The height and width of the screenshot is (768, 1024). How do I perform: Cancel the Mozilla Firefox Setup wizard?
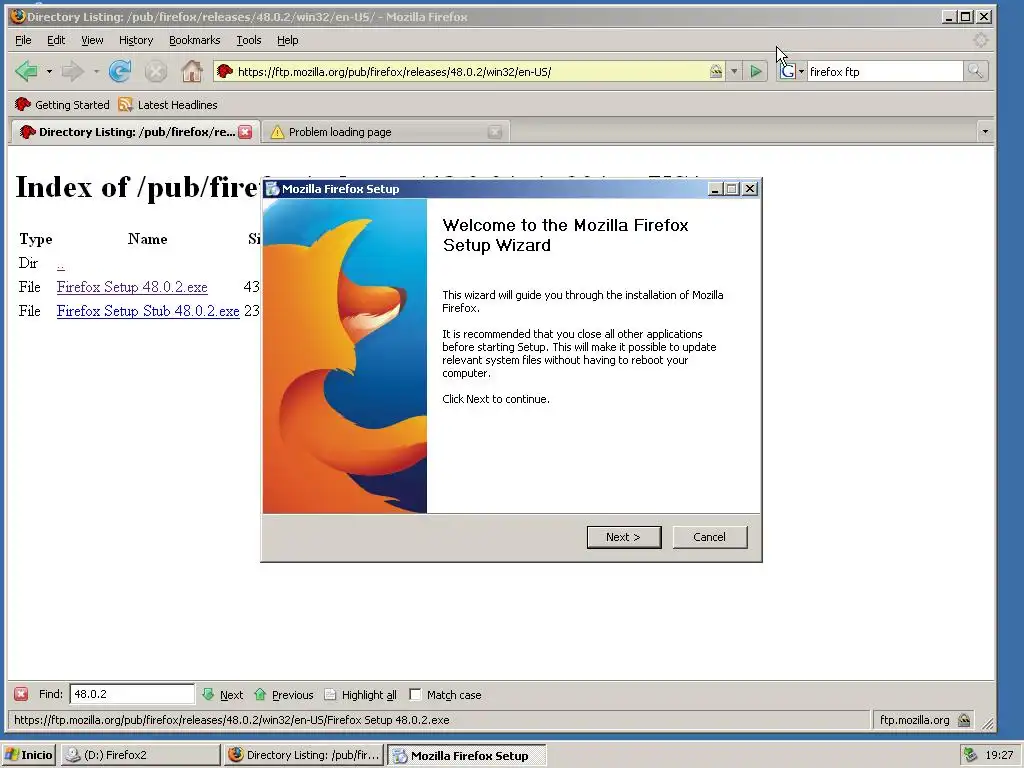709,537
